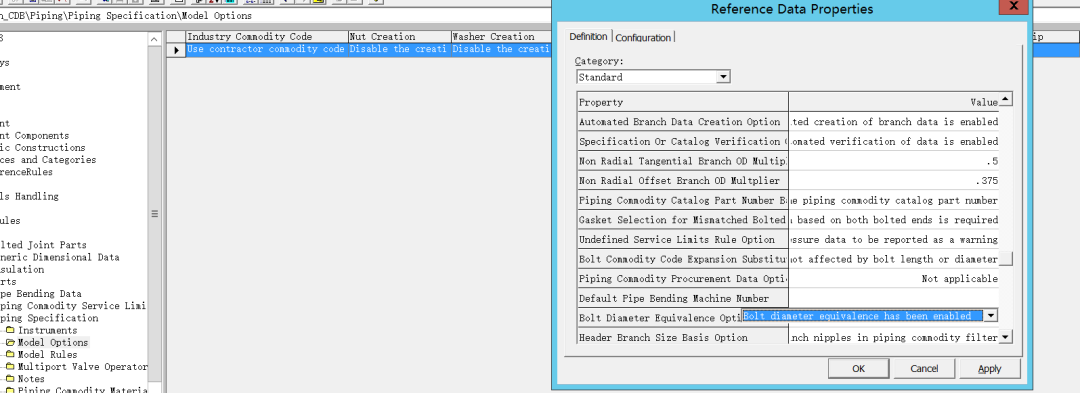1080x393 pixels.
Task: Select the Piping Specification tree node
Action: 48,318
